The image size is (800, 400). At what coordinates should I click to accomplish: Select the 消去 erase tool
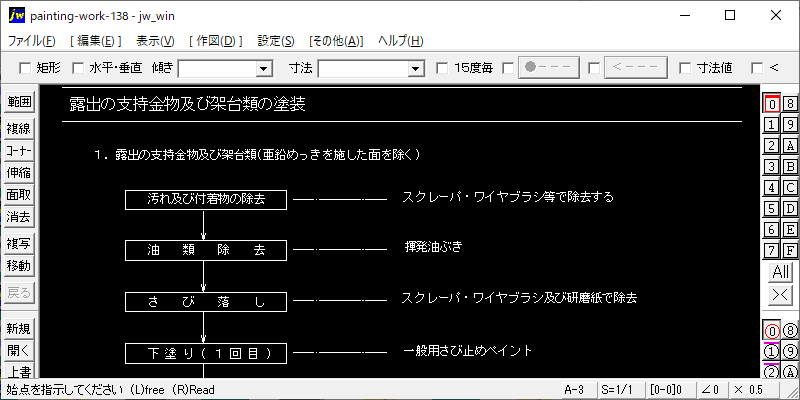tap(19, 217)
